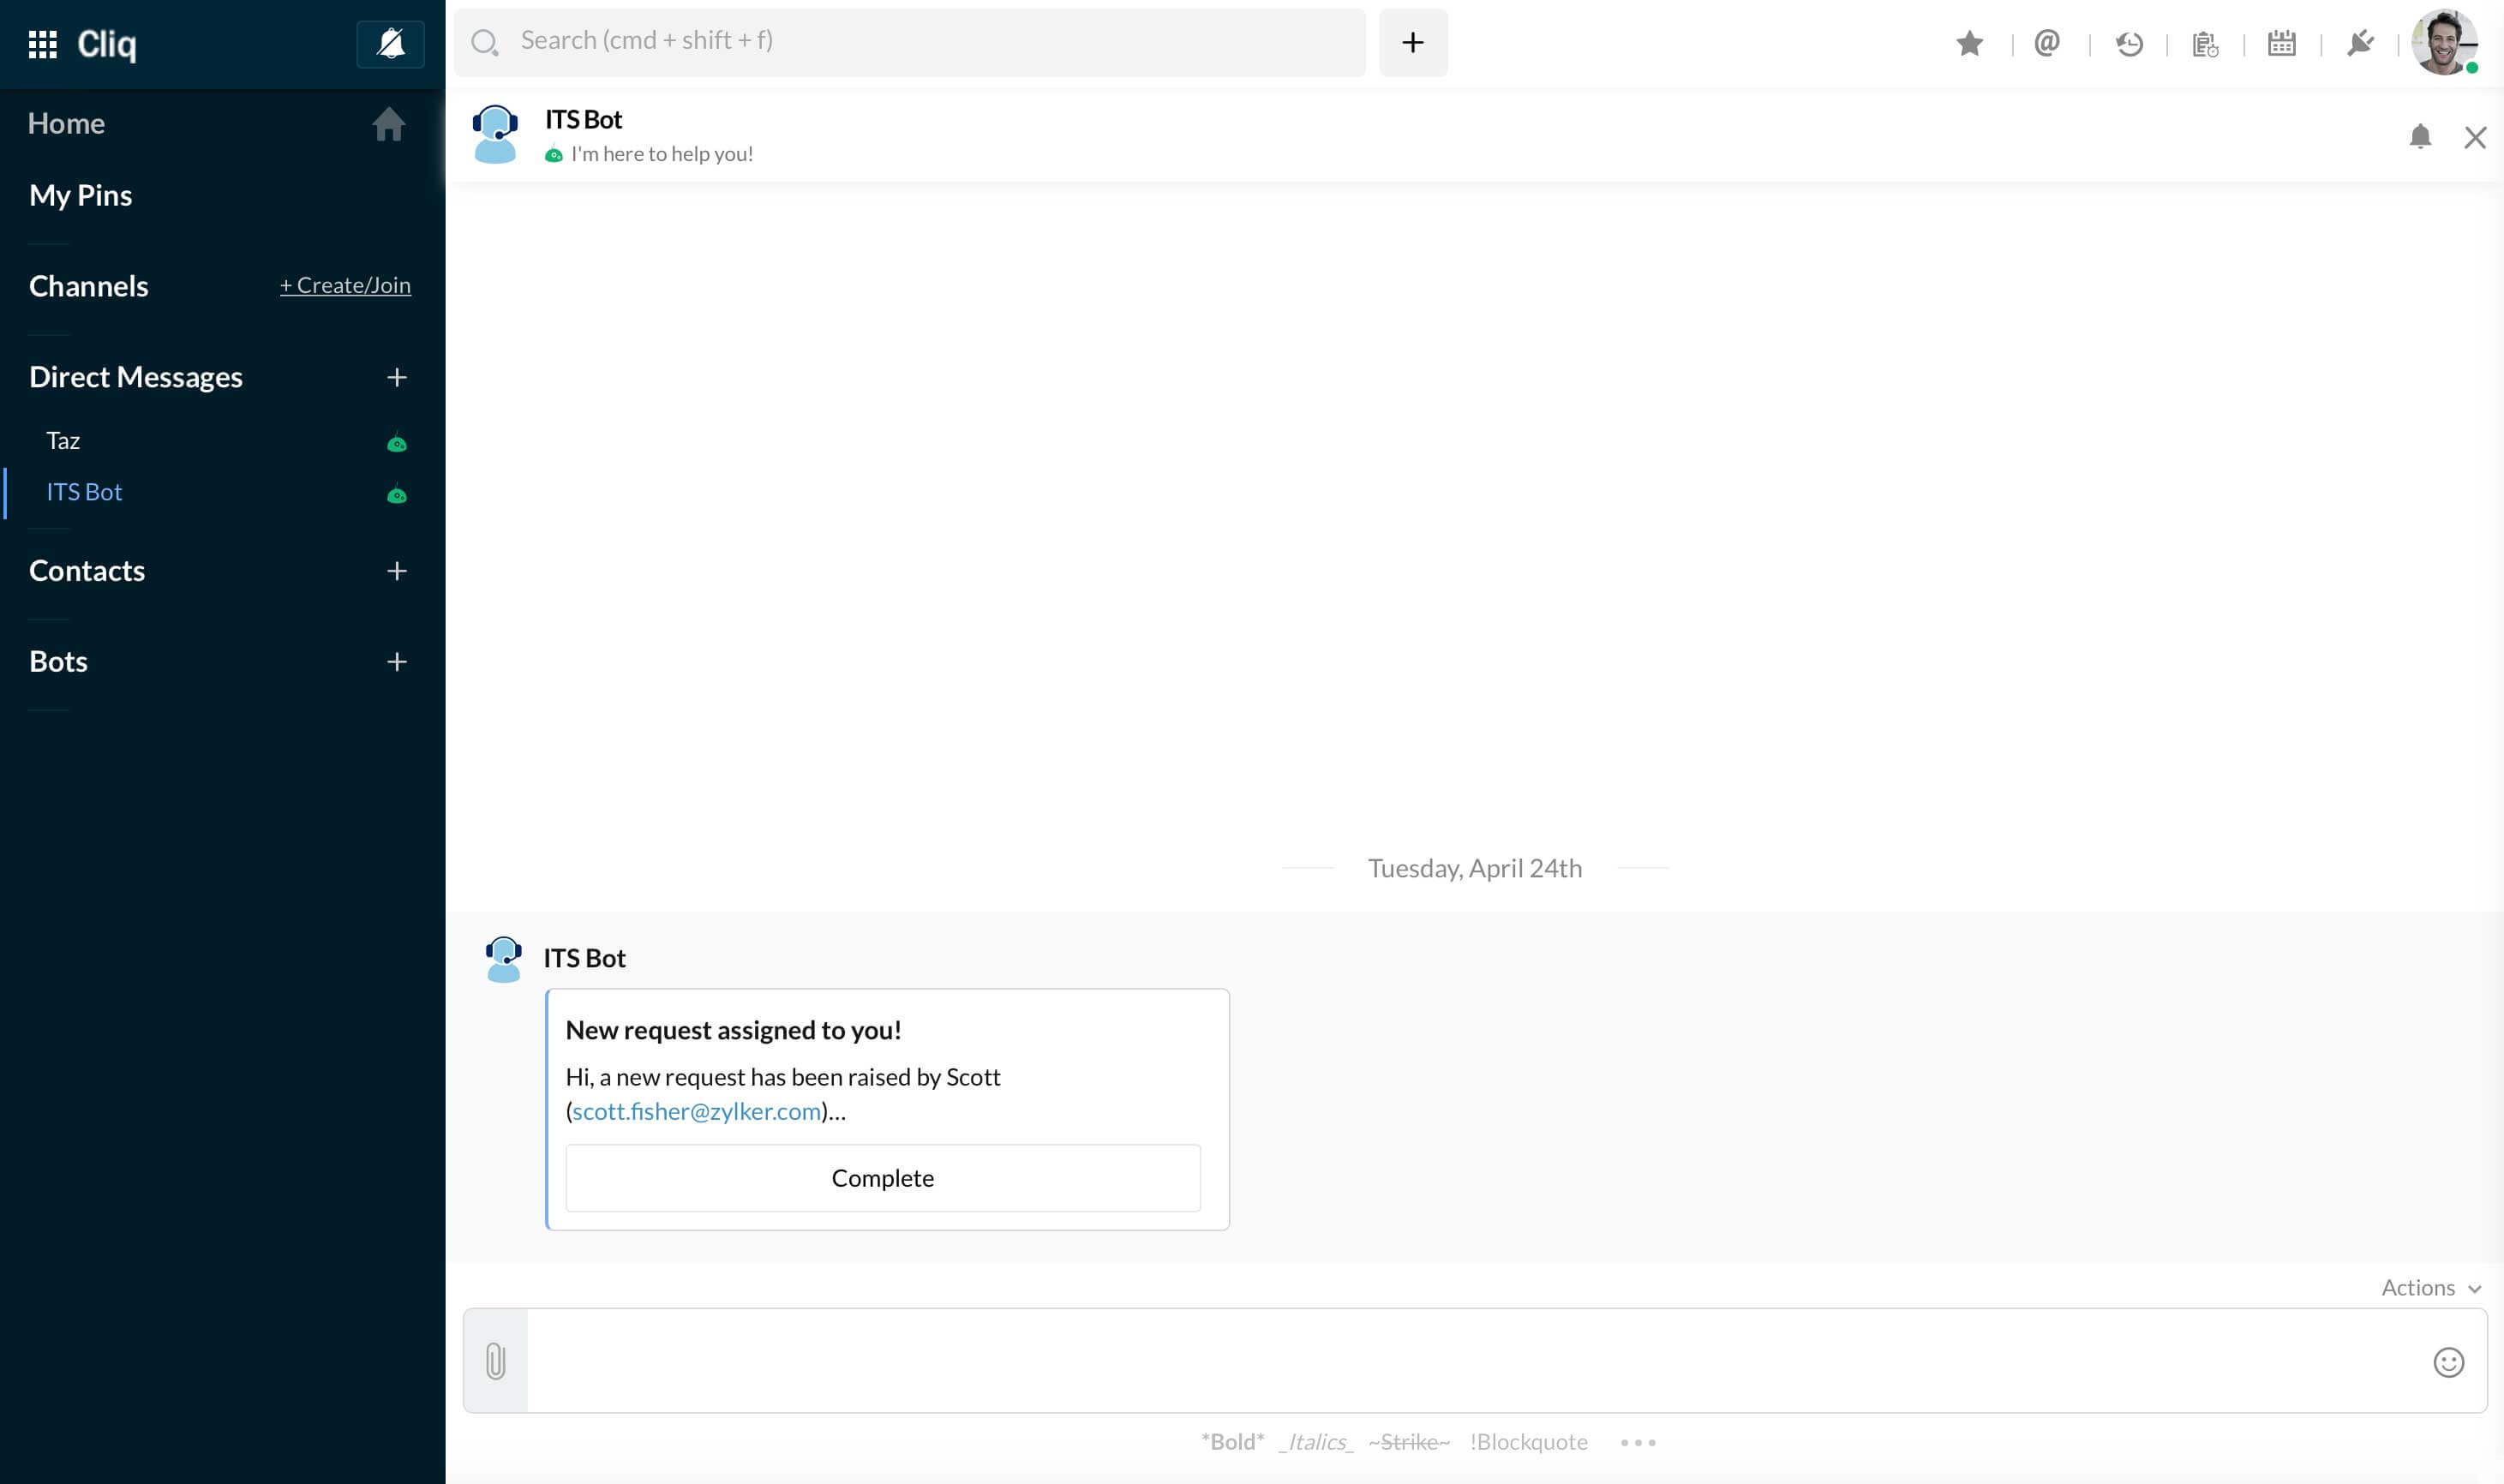This screenshot has width=2504, height=1484.
Task: Open the calendar icon in top bar
Action: [x=2281, y=43]
